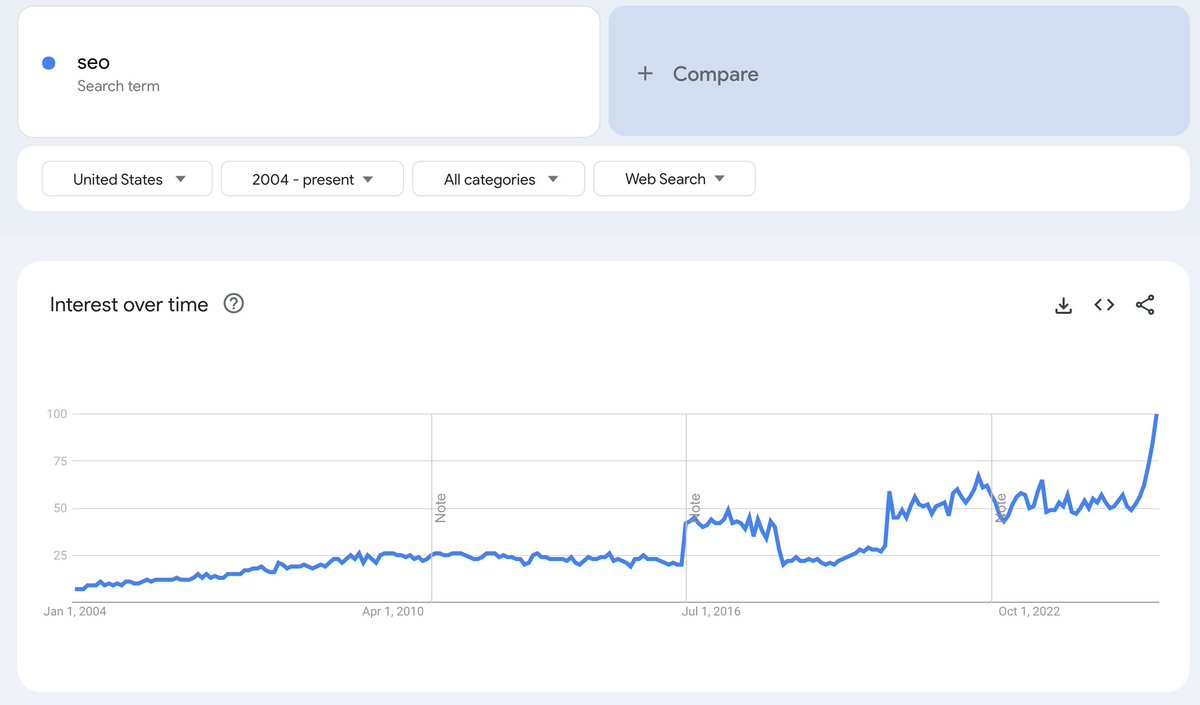Open the Web Search type dropdown
1200x705 pixels.
[x=674, y=179]
